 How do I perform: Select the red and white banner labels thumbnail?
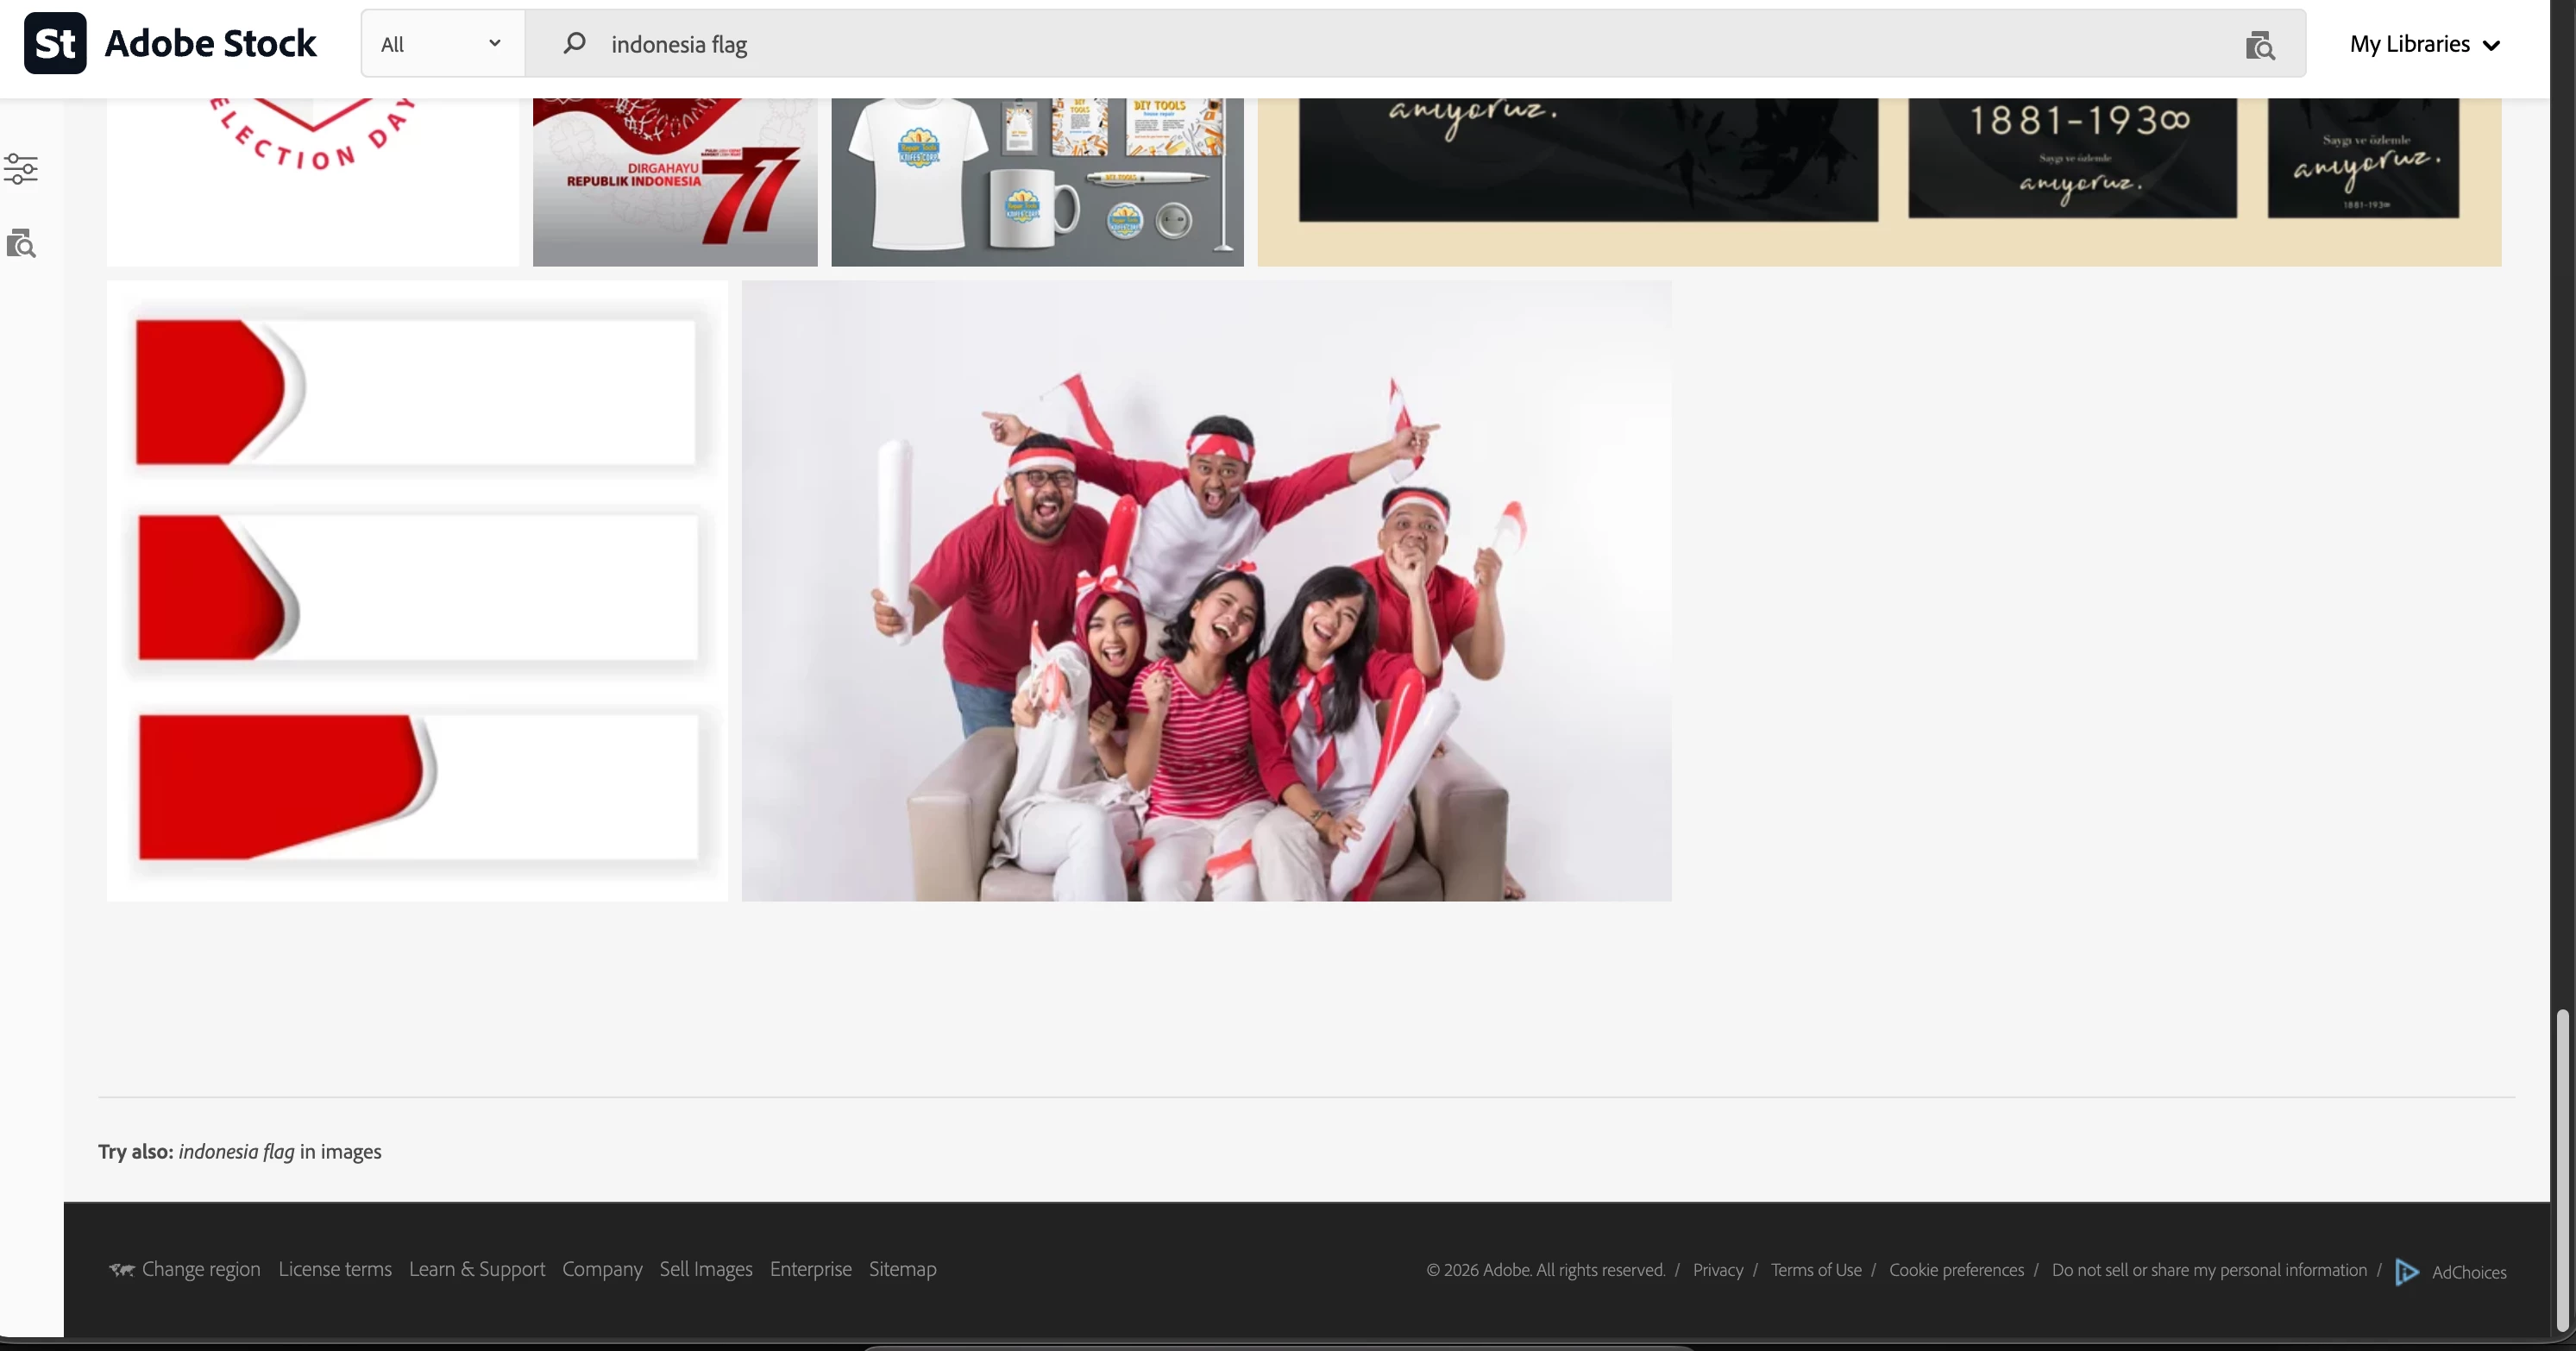[417, 590]
